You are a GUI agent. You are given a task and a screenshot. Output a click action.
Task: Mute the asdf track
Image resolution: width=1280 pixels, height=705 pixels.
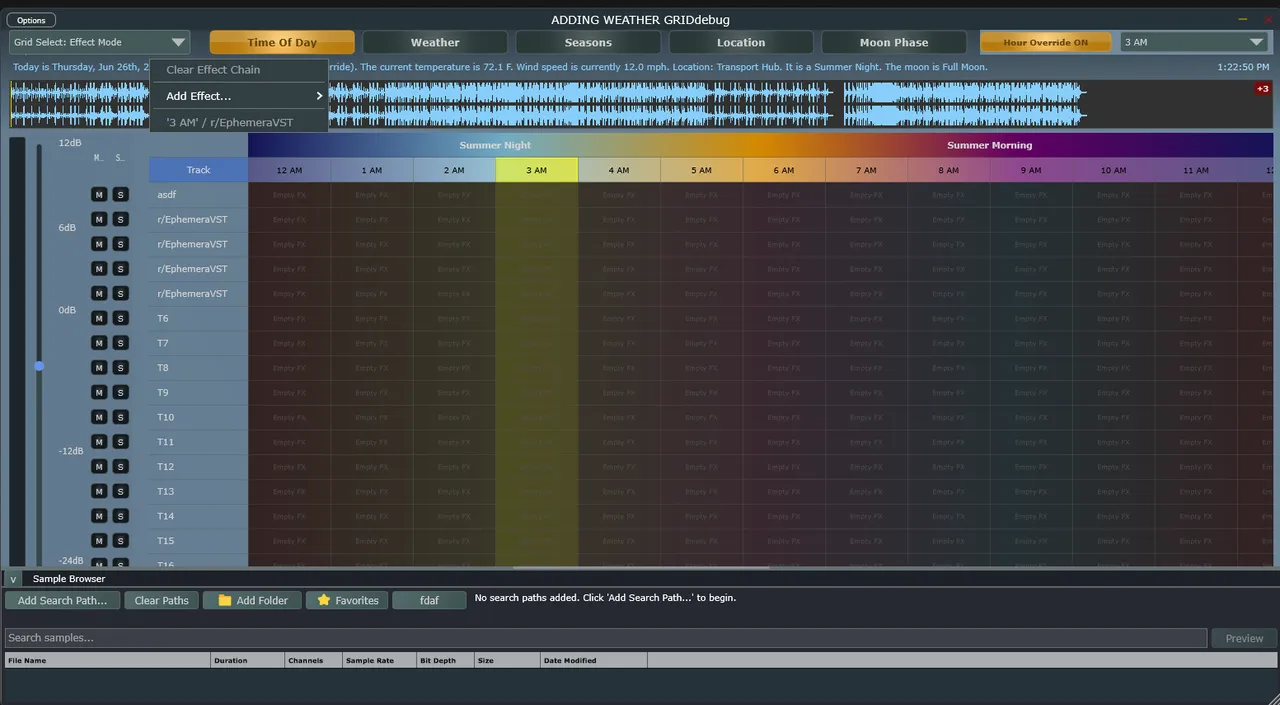click(99, 194)
